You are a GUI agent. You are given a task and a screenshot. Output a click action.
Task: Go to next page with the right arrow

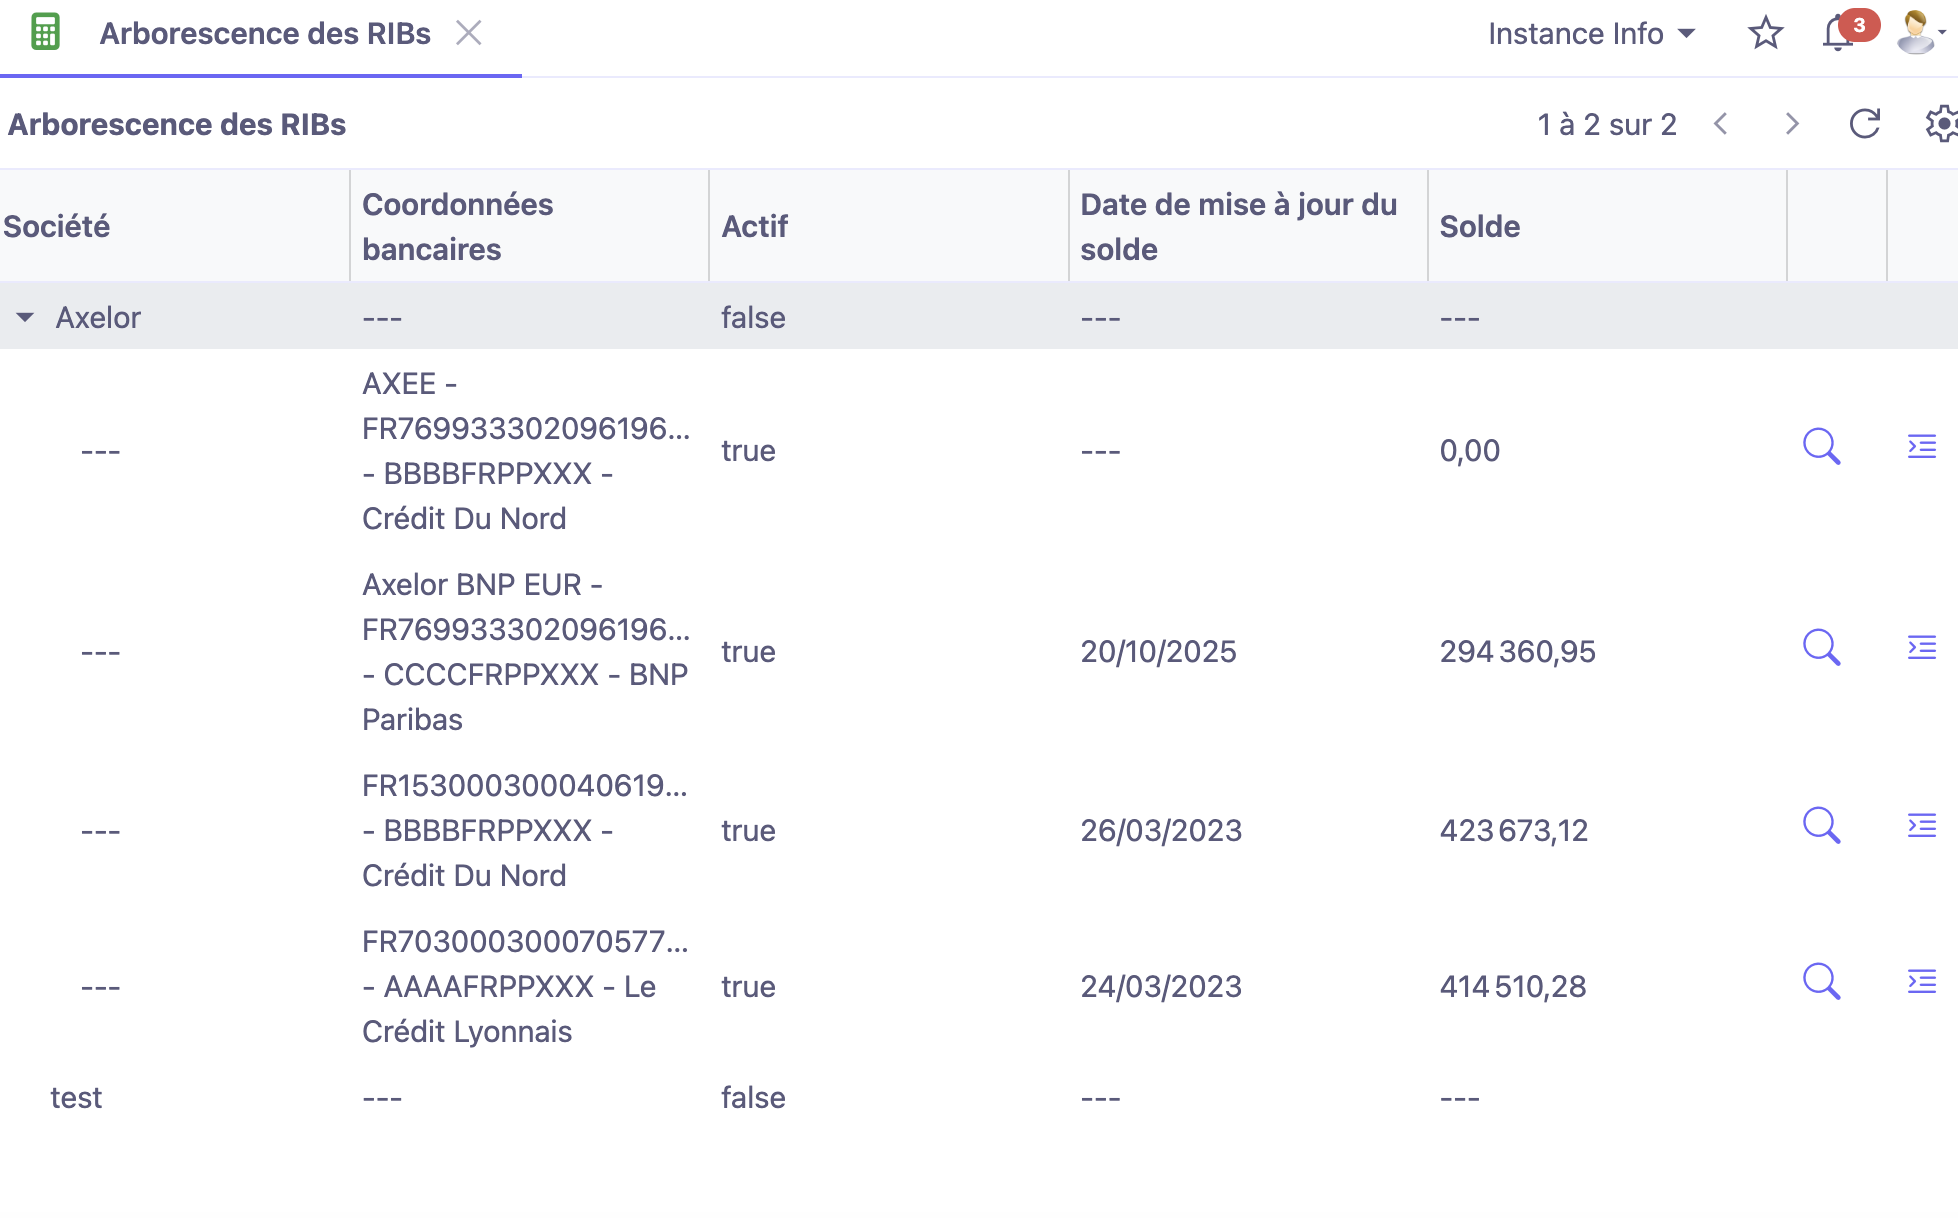[x=1792, y=124]
